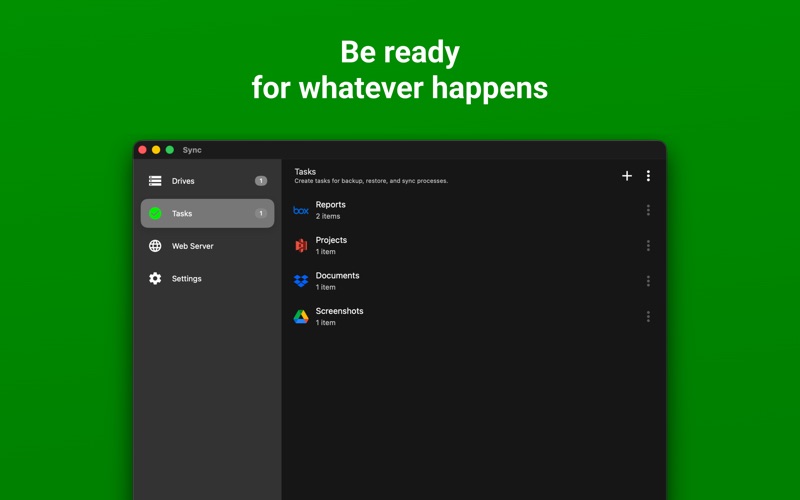
Task: Minimize the Sync window with yellow button
Action: click(x=156, y=149)
